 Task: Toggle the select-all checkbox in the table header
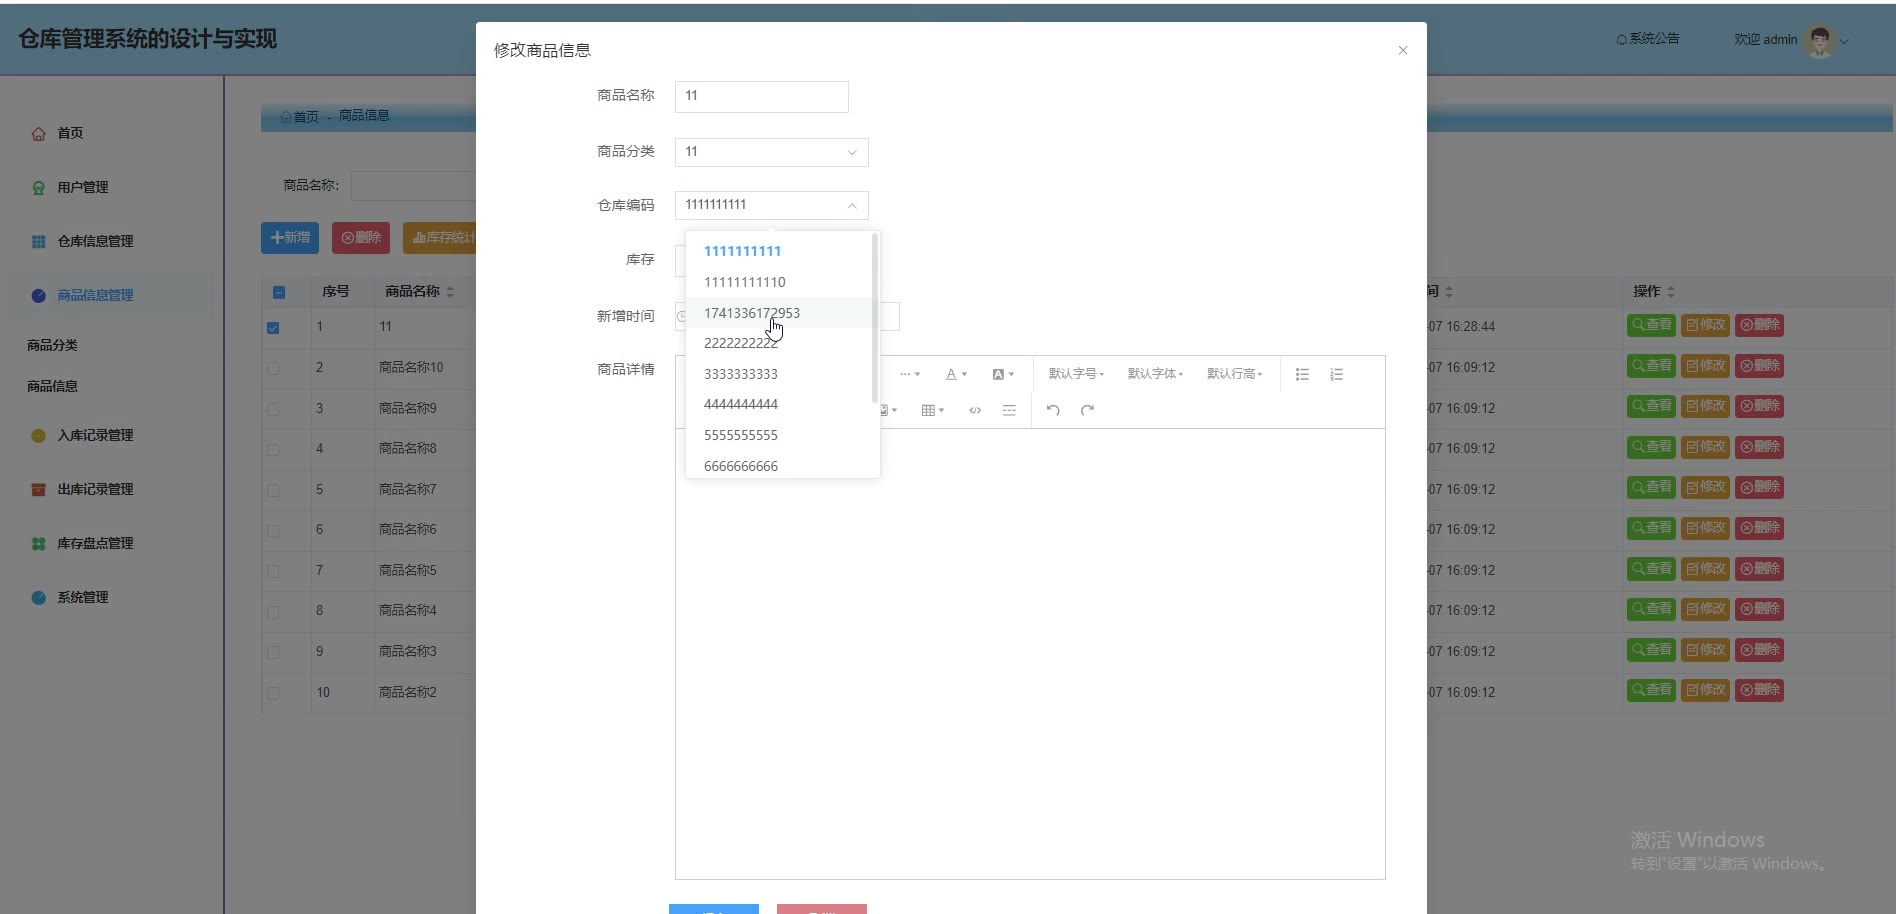point(279,293)
